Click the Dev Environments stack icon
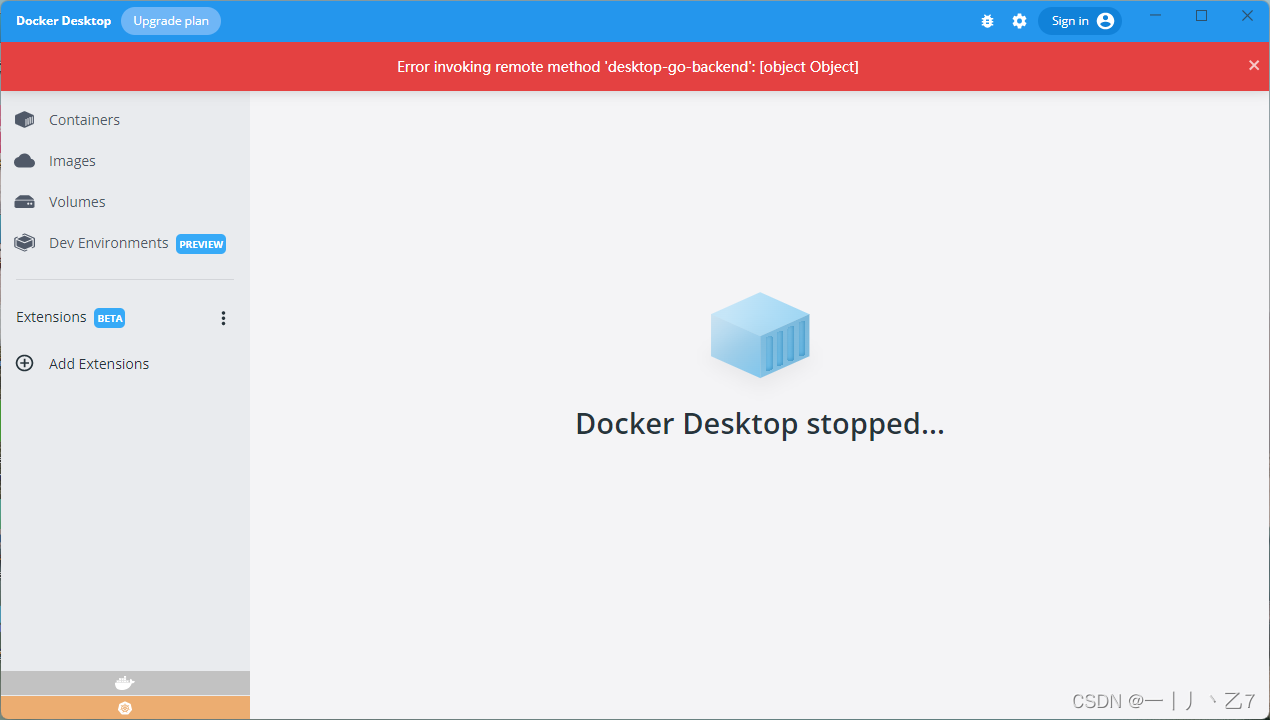The width and height of the screenshot is (1270, 720). pyautogui.click(x=25, y=243)
